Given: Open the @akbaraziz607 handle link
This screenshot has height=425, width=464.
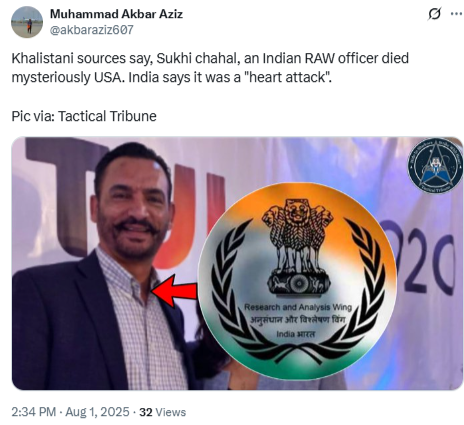Looking at the screenshot, I should 92,30.
